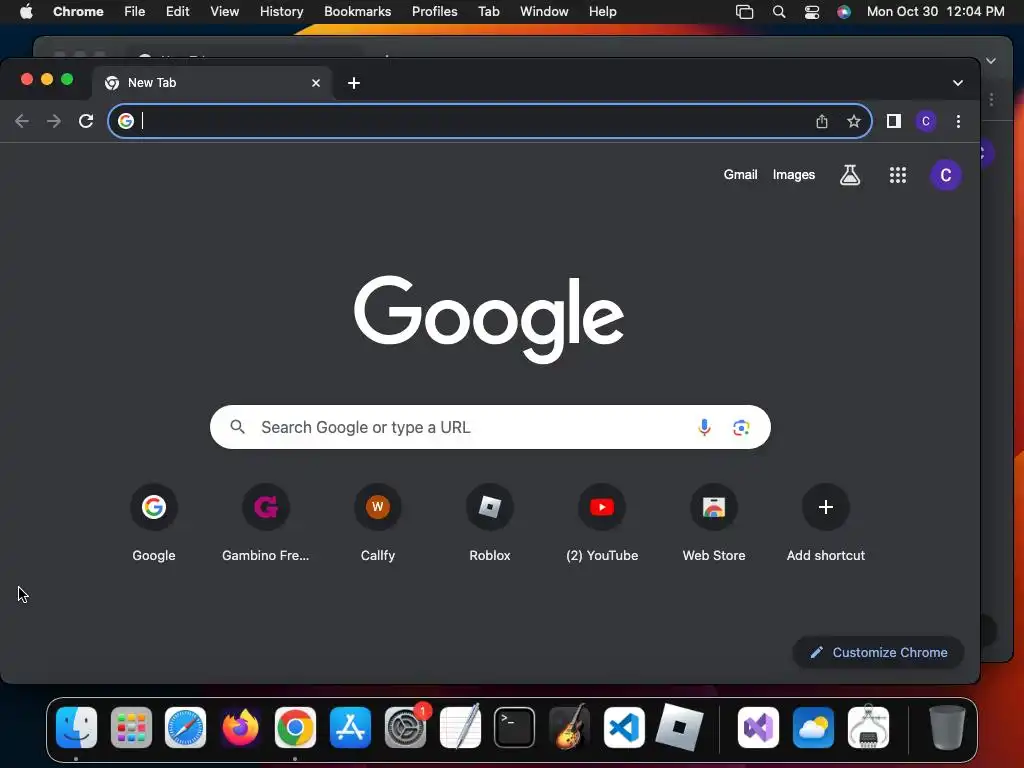The width and height of the screenshot is (1024, 768).
Task: Select the New Tab tab
Action: [213, 83]
